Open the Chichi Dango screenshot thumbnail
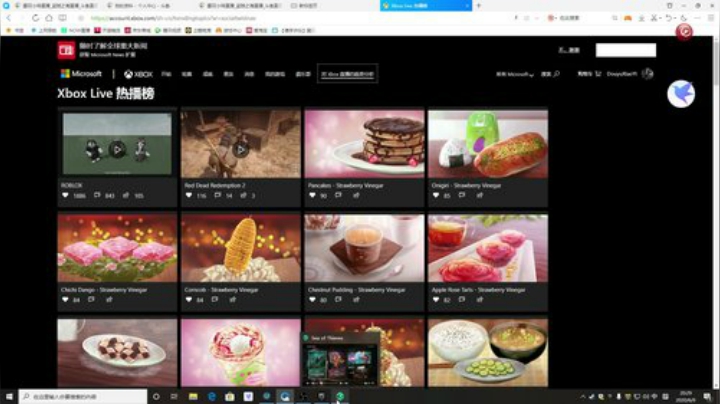This screenshot has width=720, height=404. [x=117, y=248]
